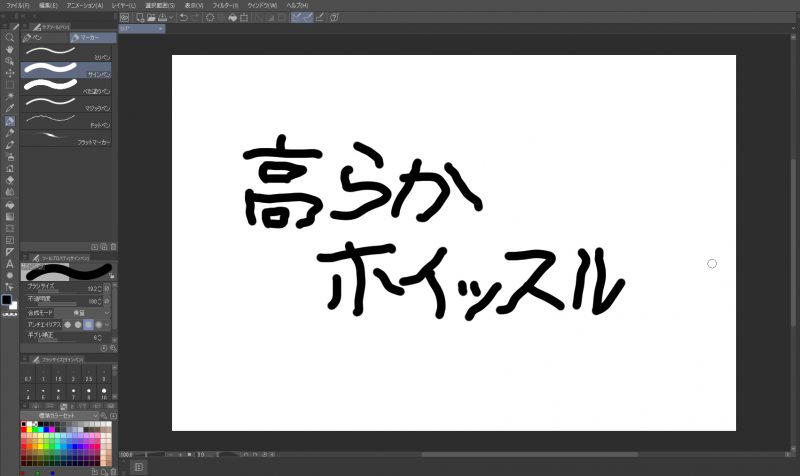The width and height of the screenshot is (800, 476).
Task: Switch to the マーカー sub tool group tab
Action: pos(93,38)
